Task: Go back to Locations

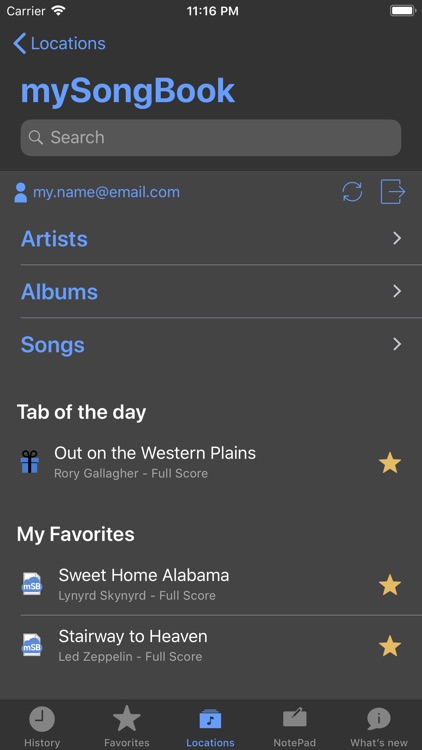Action: (59, 44)
